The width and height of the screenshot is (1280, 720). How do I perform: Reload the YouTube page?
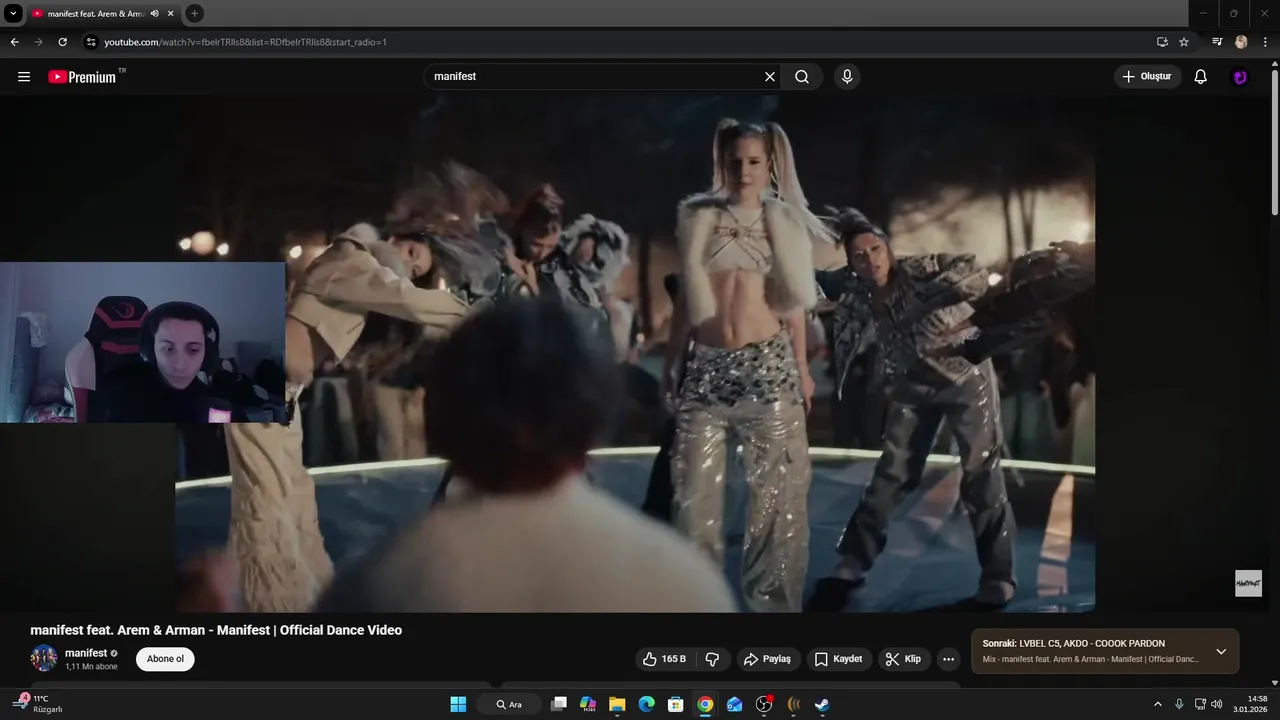click(x=62, y=42)
